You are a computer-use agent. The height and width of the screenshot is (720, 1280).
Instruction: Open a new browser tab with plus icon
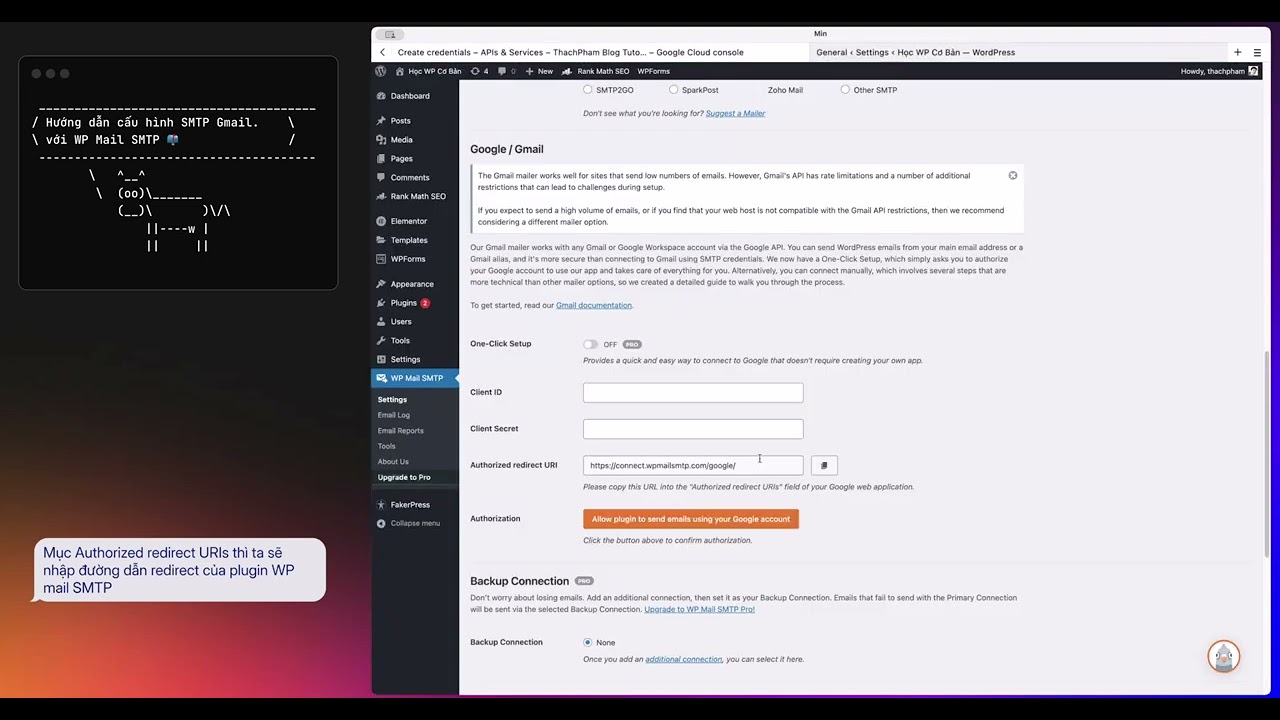pyautogui.click(x=1237, y=52)
